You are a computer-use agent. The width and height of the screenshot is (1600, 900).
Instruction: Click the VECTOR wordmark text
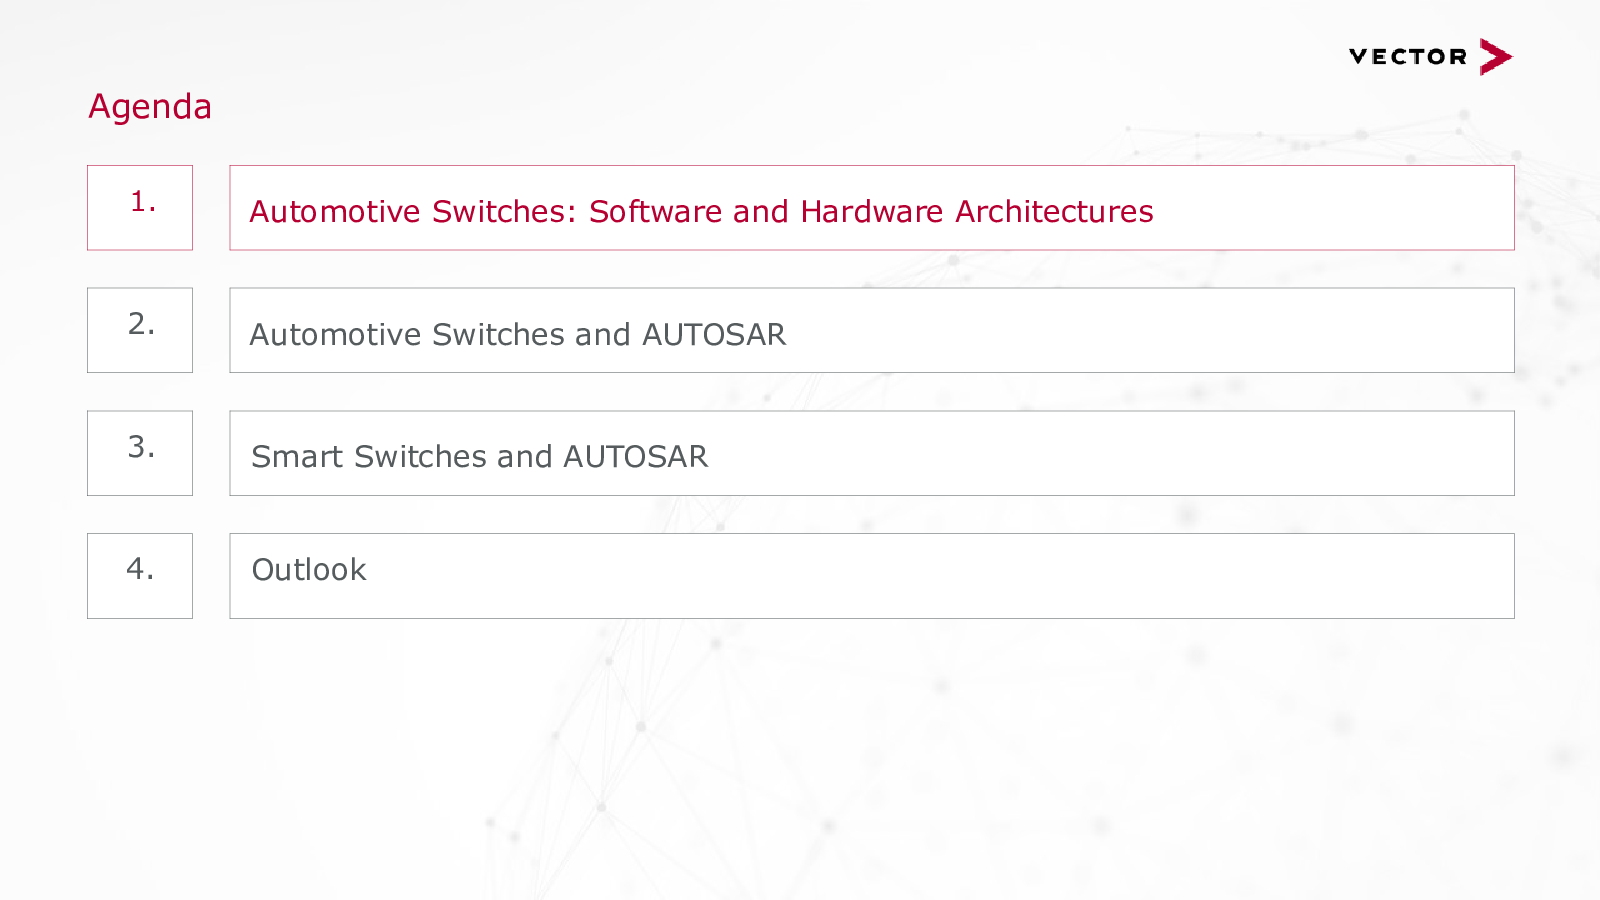(x=1408, y=57)
